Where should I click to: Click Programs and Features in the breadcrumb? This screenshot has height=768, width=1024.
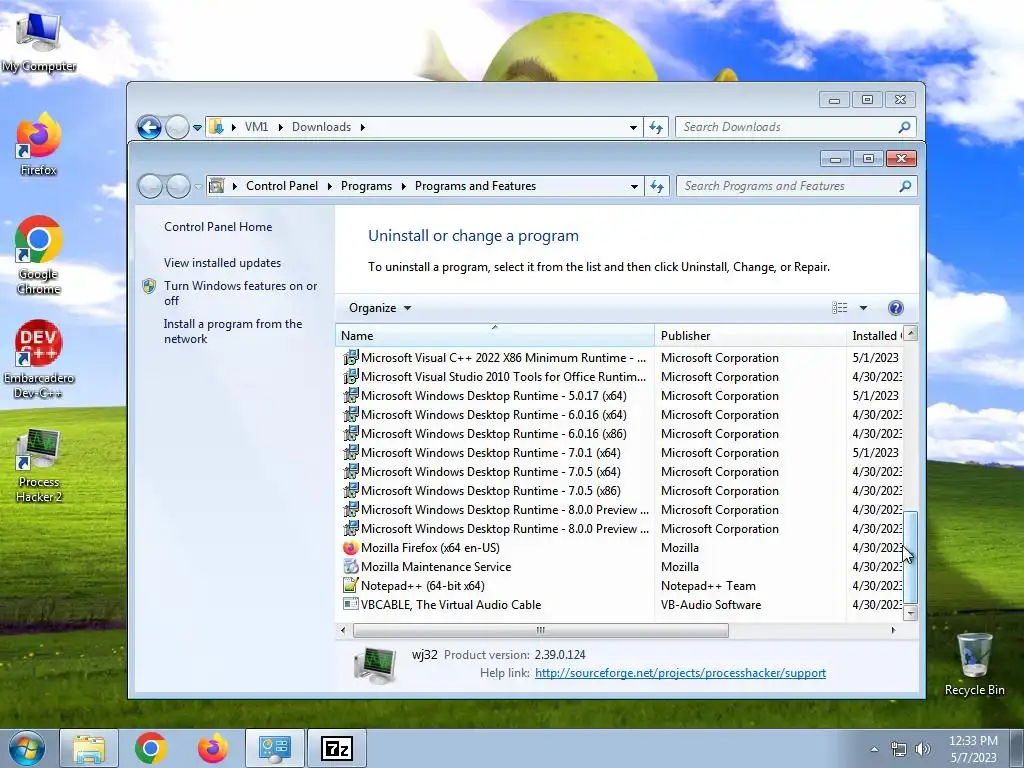coord(475,185)
